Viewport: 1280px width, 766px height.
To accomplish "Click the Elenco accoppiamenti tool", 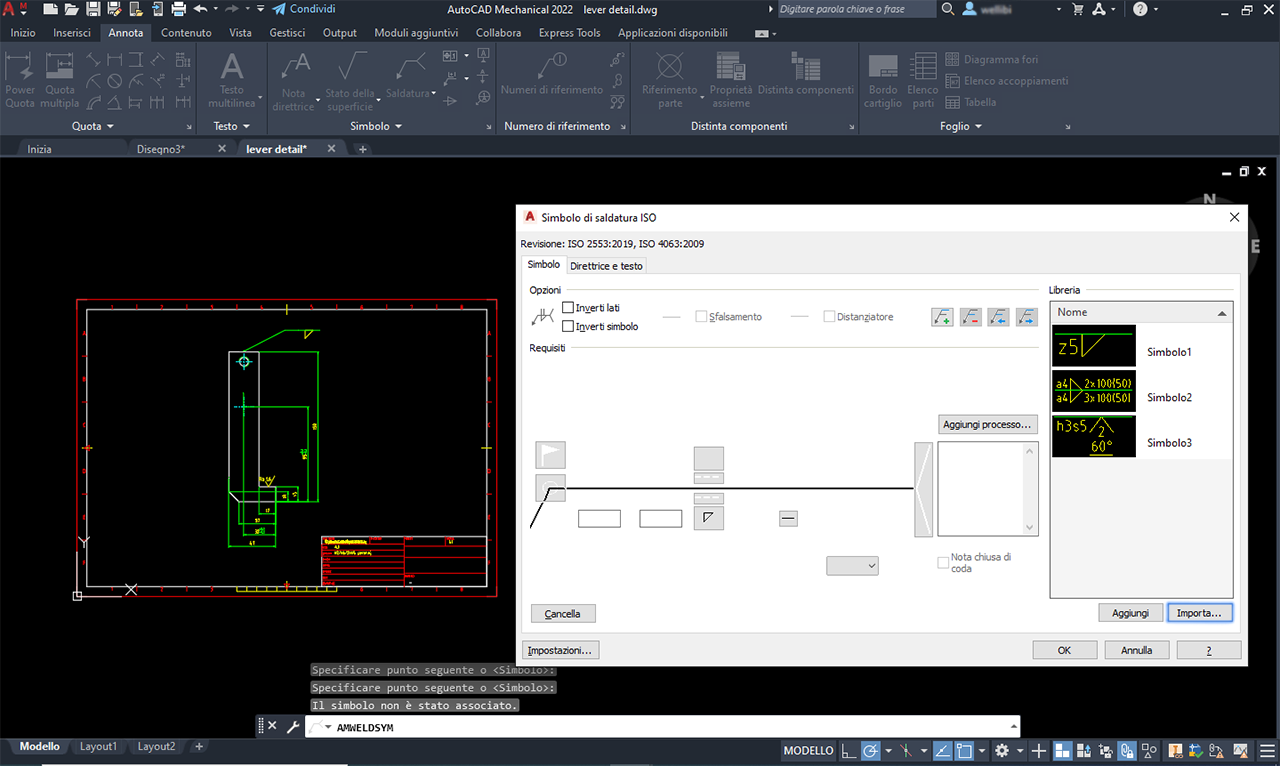I will pos(1007,81).
